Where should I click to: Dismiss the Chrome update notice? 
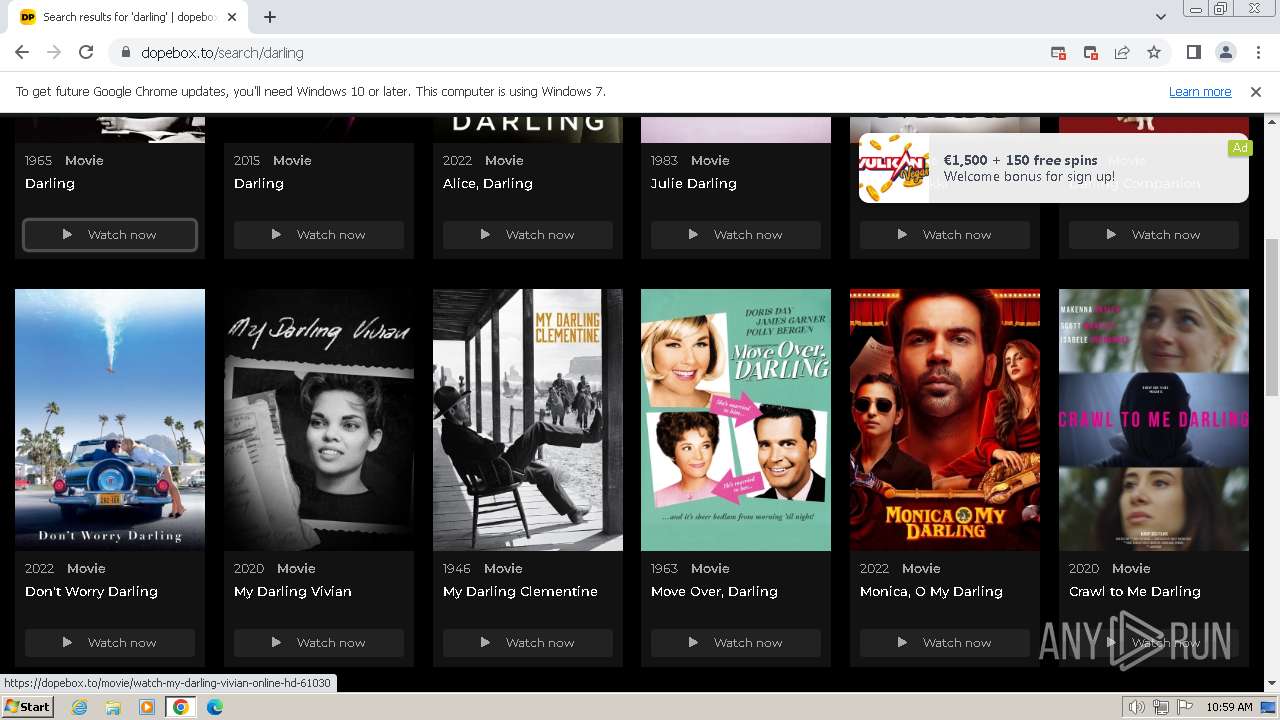click(x=1256, y=91)
